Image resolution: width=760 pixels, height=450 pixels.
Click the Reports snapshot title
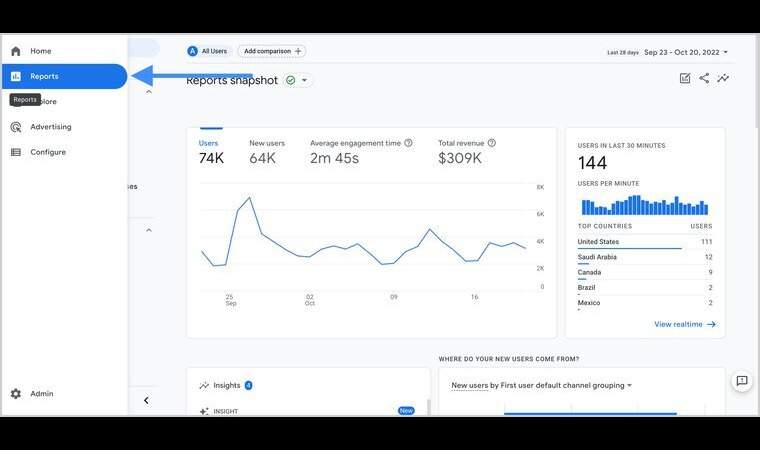click(232, 80)
